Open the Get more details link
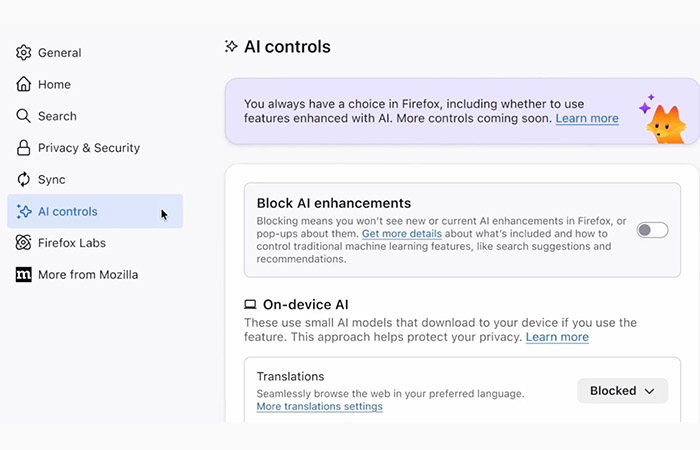 click(x=402, y=234)
